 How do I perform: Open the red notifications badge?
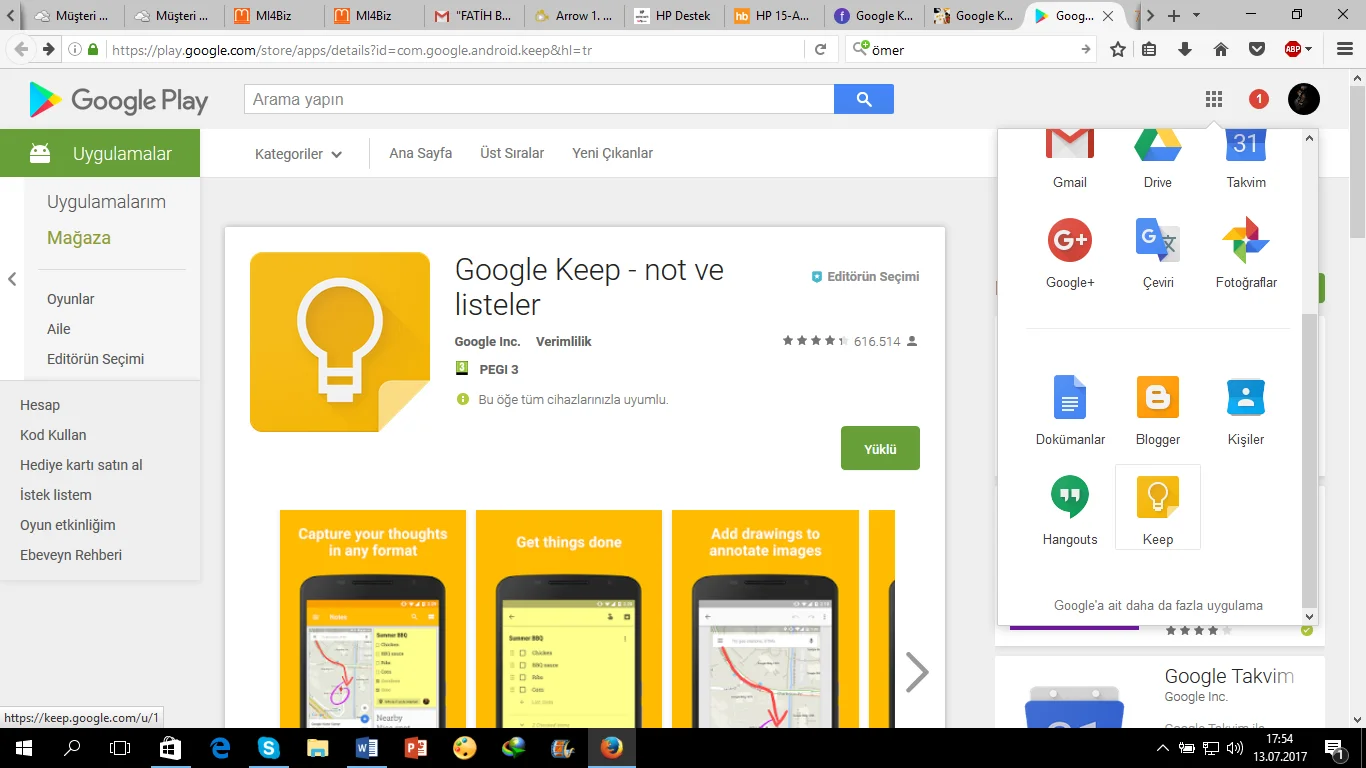coord(1258,99)
